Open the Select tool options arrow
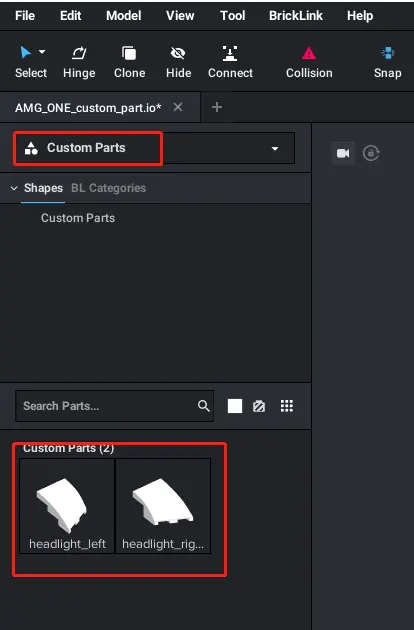 coord(42,52)
